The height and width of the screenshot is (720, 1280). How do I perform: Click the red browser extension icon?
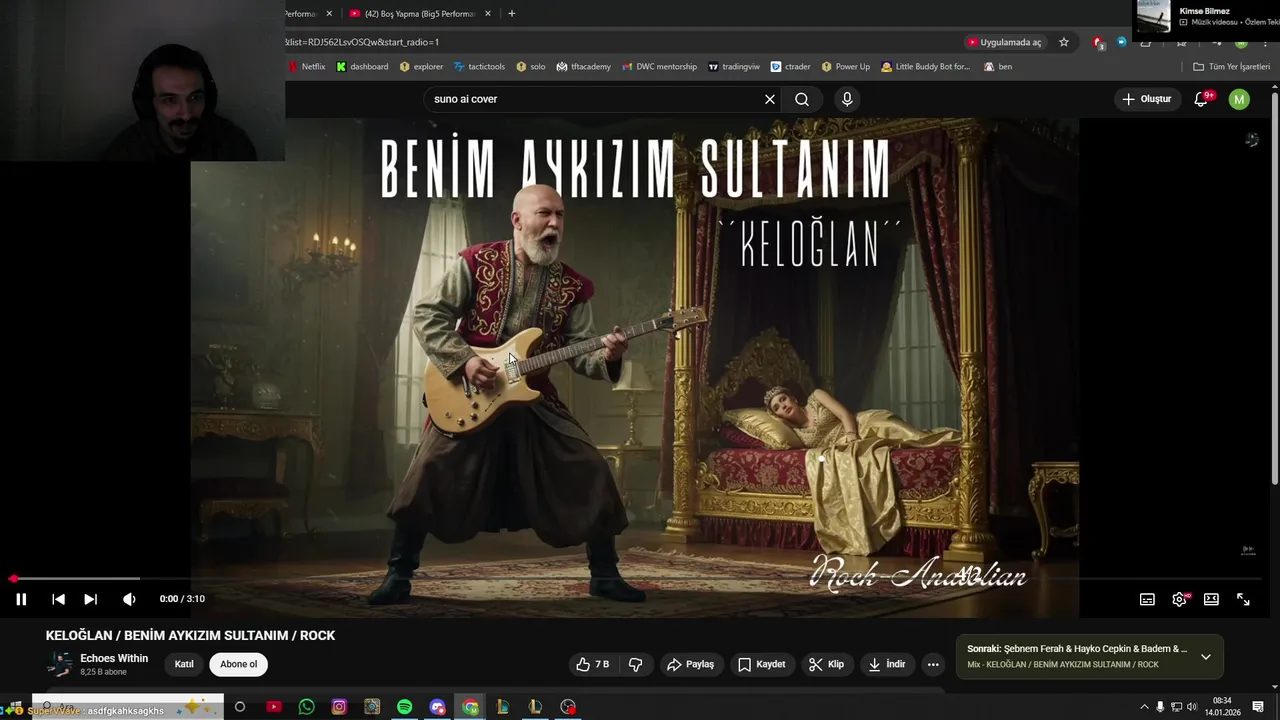(1099, 42)
